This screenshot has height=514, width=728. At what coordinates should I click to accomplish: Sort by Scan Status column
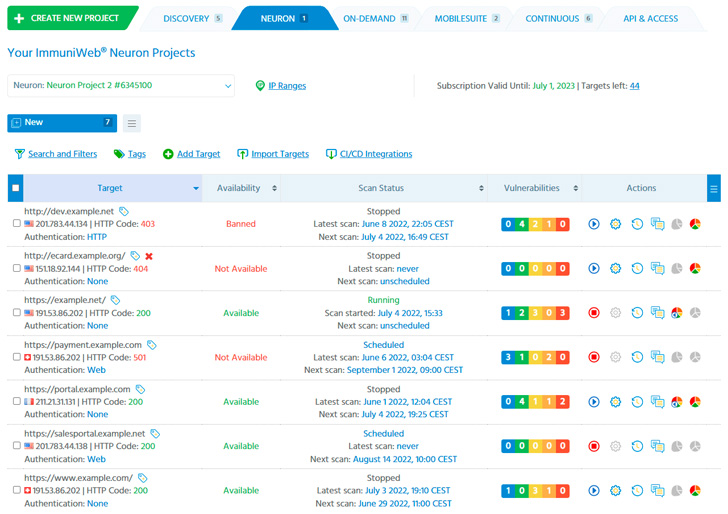[x=384, y=188]
